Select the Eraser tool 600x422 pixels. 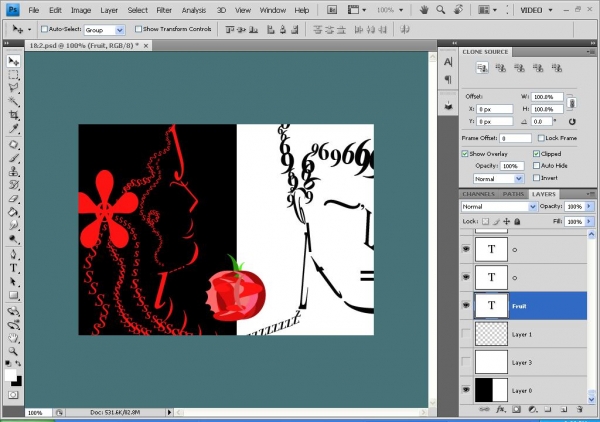(13, 198)
